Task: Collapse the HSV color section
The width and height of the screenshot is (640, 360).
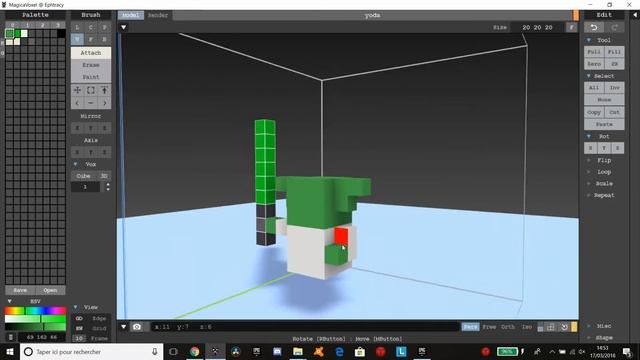Action: [9, 301]
